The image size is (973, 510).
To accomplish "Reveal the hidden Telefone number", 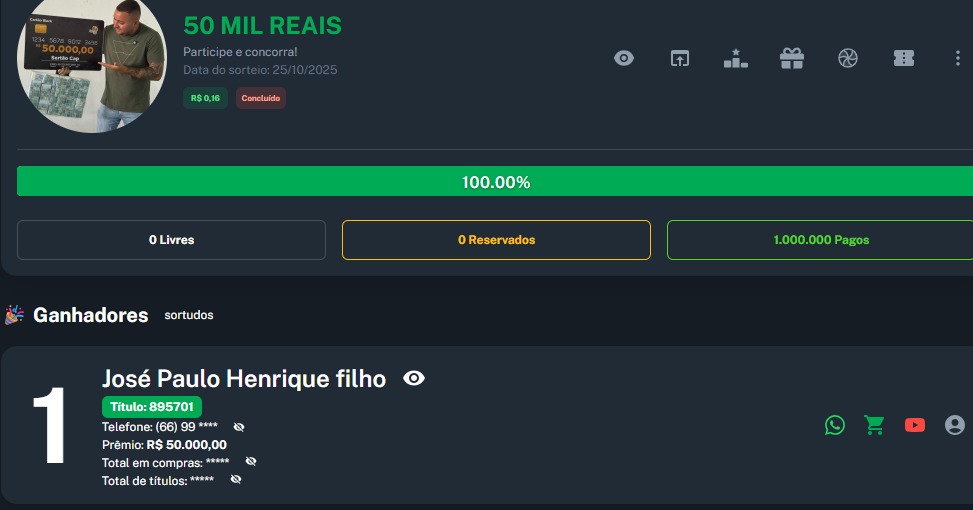I will click(239, 427).
